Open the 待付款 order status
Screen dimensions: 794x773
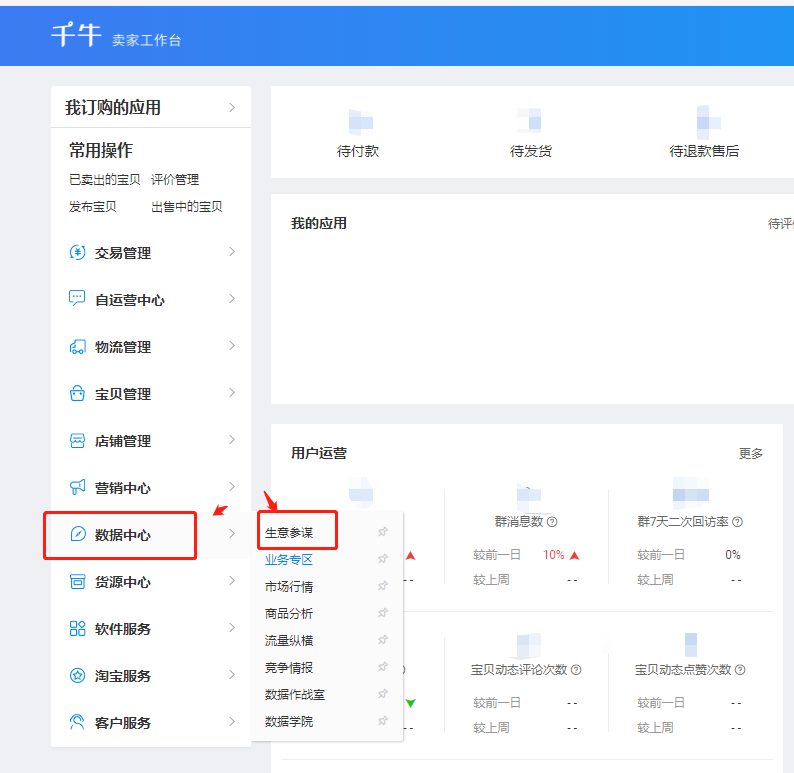point(358,151)
